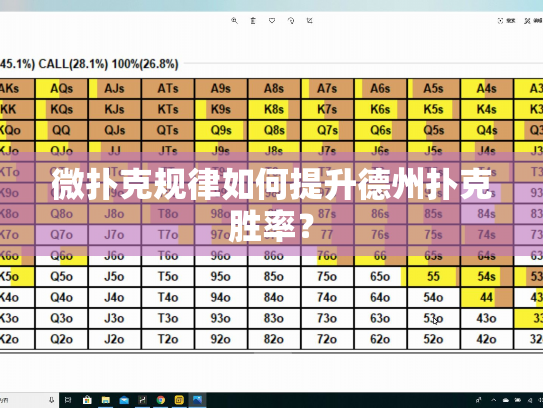This screenshot has height=408, width=543.
Task: Switch to the Photos app taskbar icon
Action: click(197, 400)
